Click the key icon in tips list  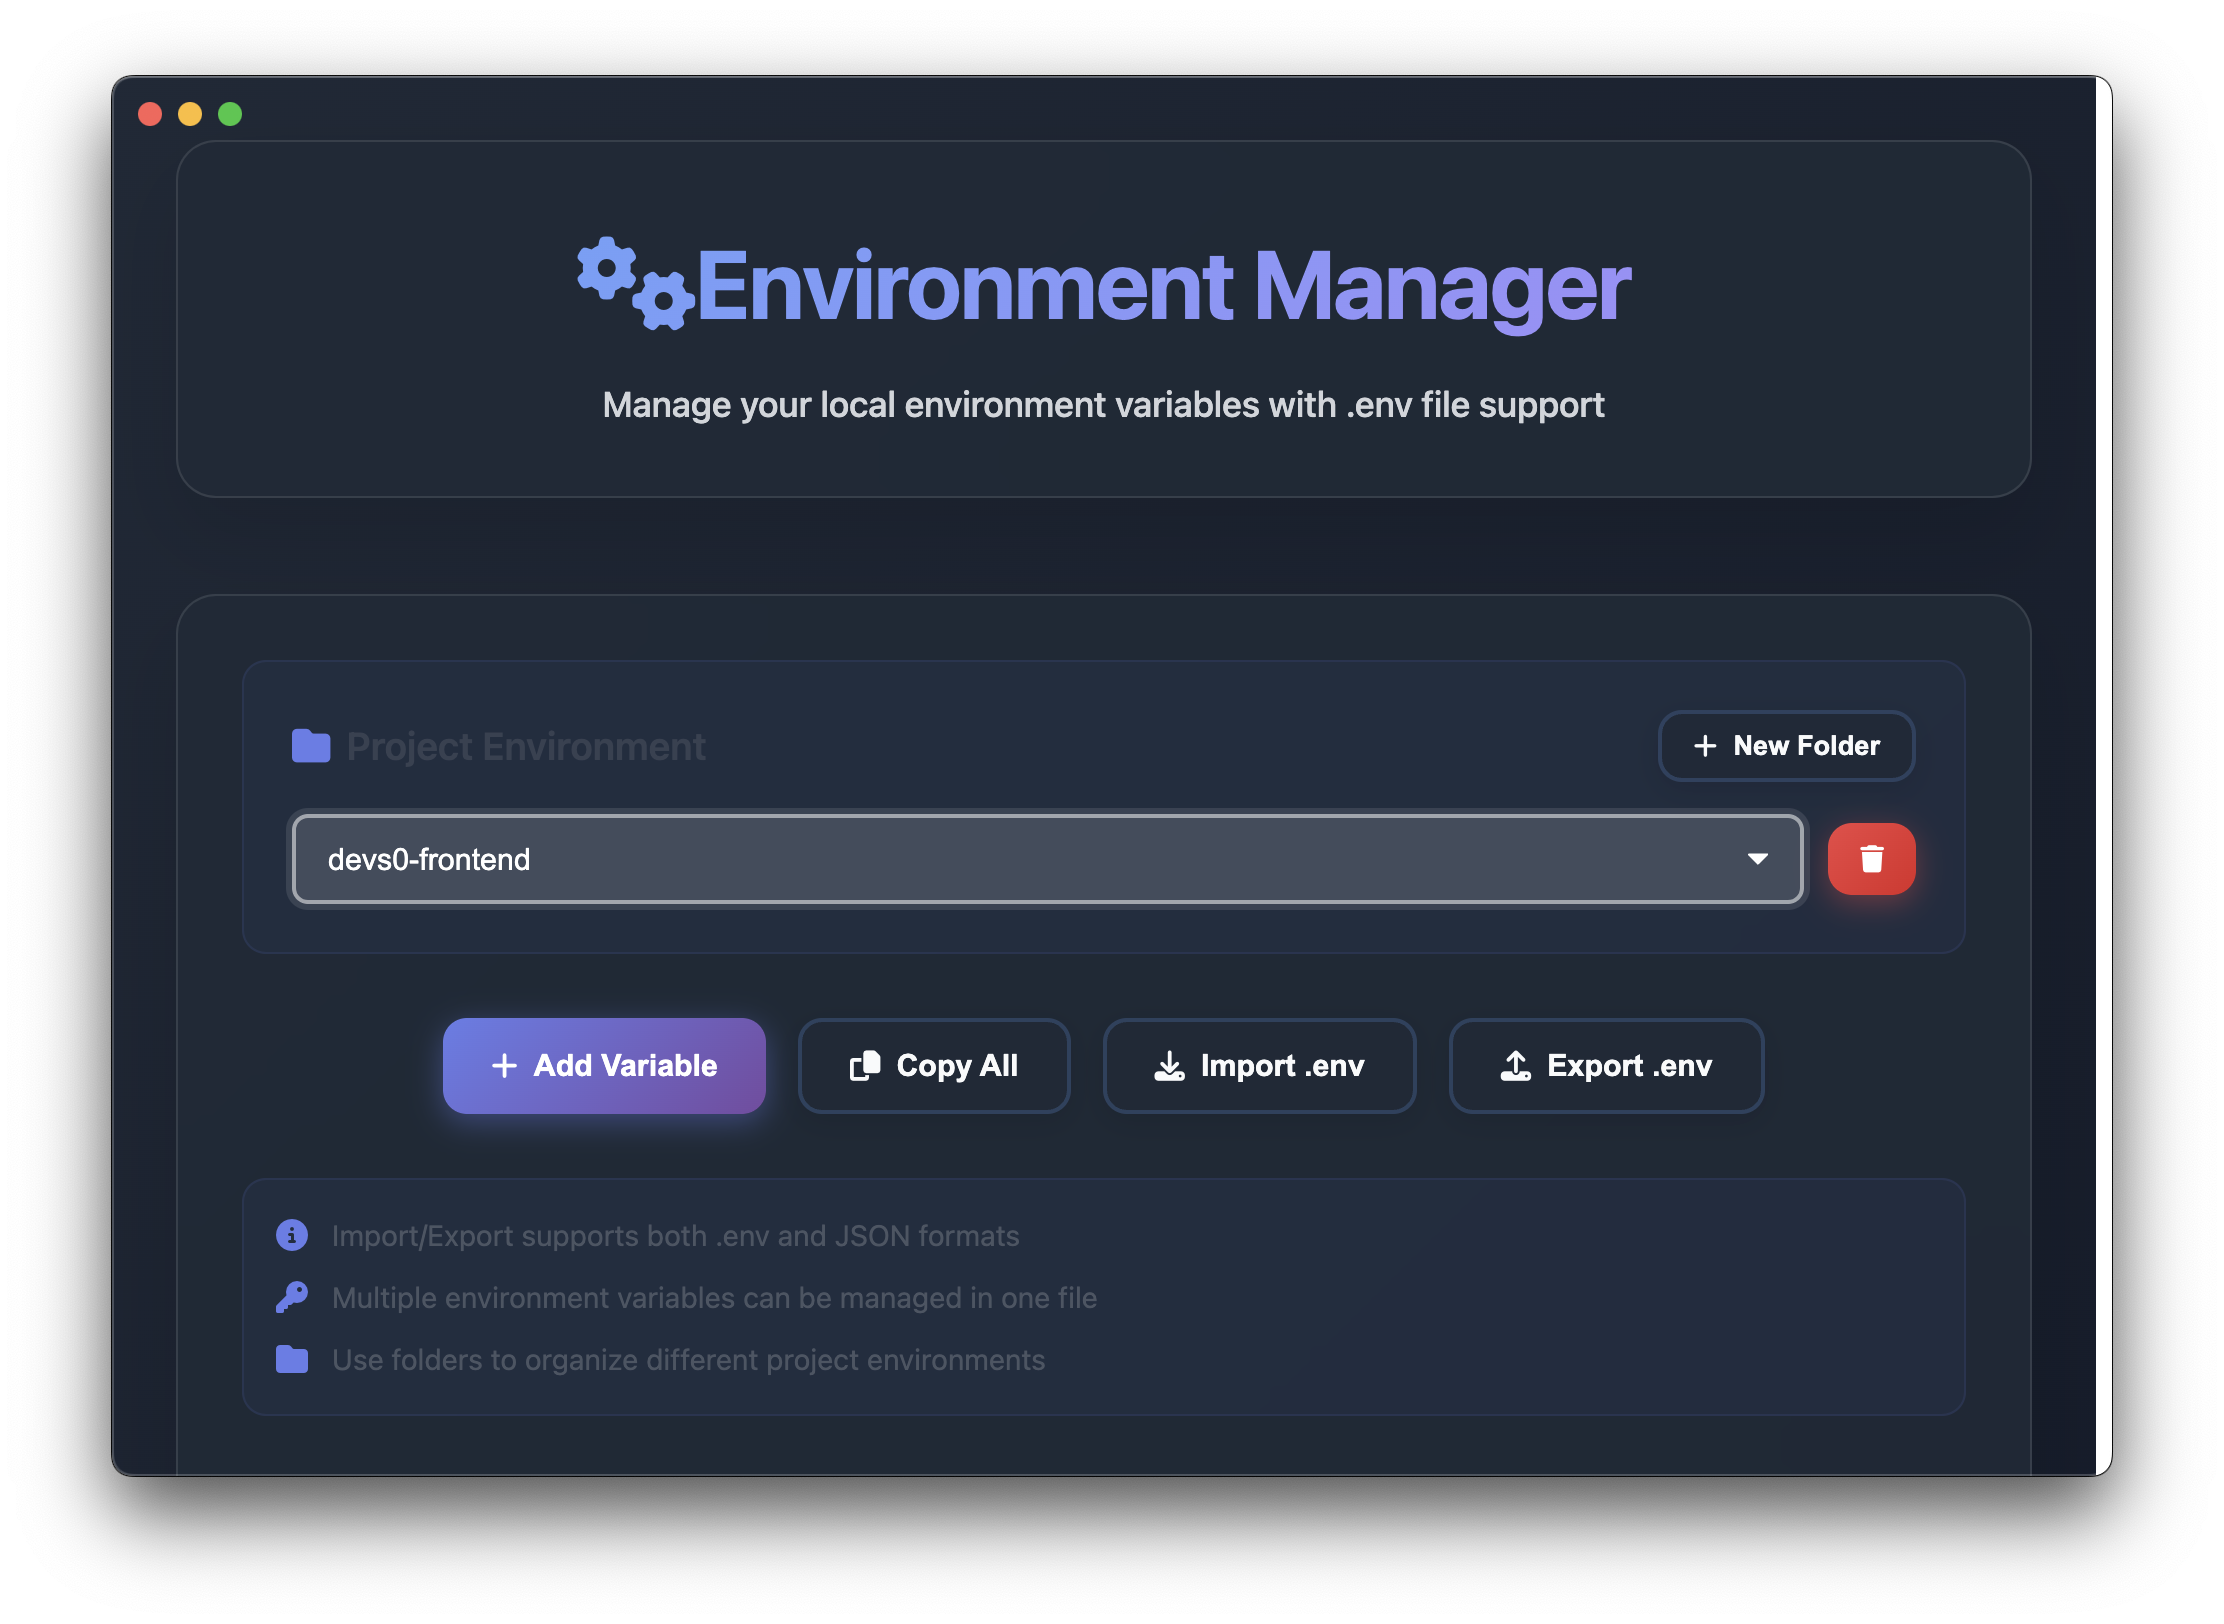[292, 1297]
